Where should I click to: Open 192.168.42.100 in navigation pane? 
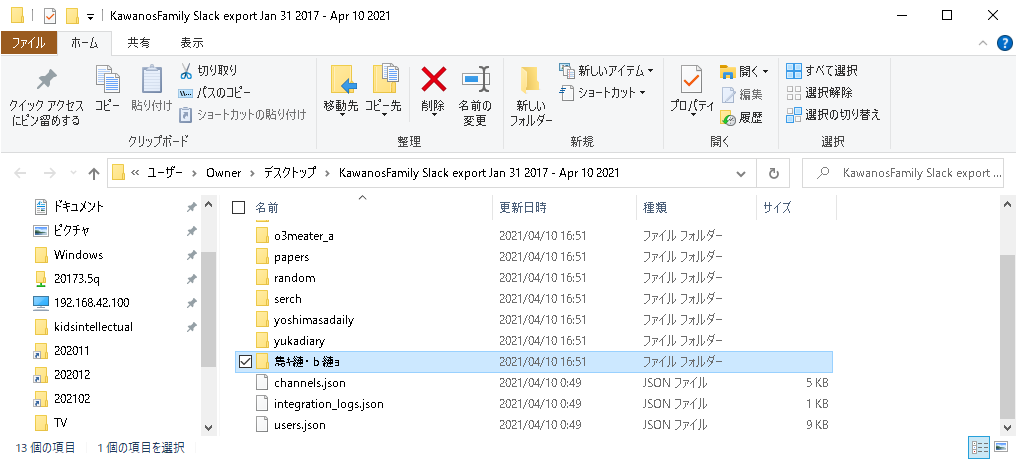(x=91, y=302)
